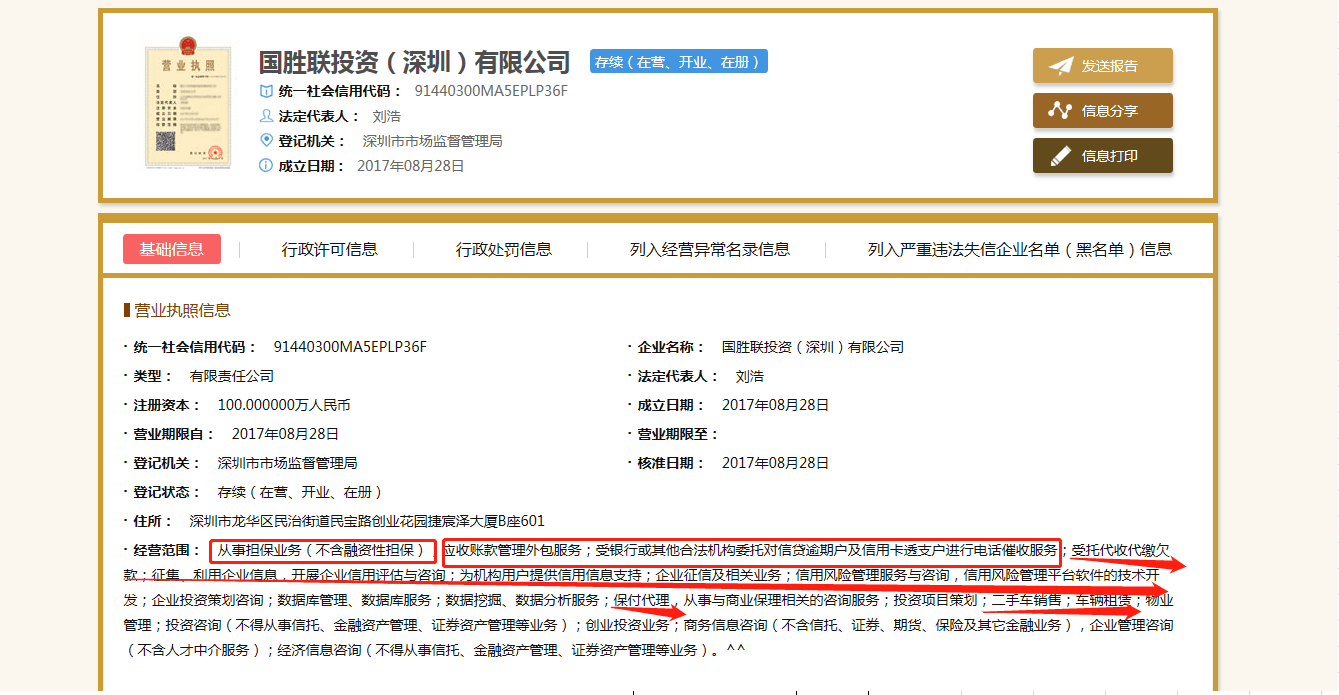Viewport: 1339px width, 695px height.
Task: Click the 营业执照信息 section heading
Action: point(182,310)
